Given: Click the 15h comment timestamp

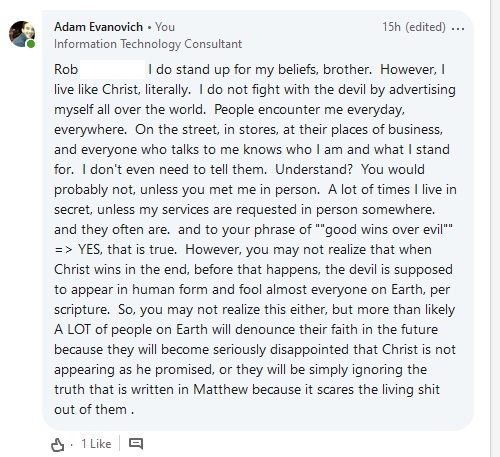Looking at the screenshot, I should [x=391, y=27].
